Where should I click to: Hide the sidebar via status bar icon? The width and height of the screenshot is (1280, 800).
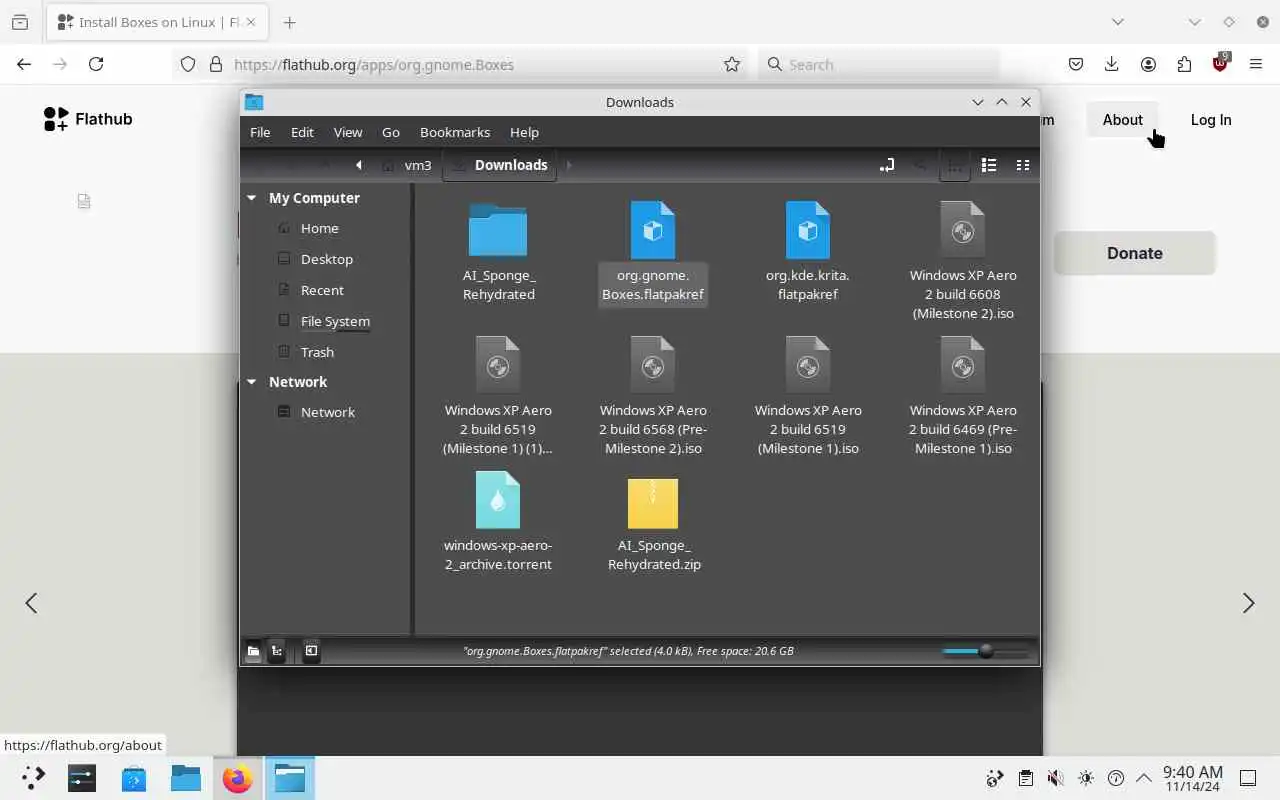click(x=311, y=651)
